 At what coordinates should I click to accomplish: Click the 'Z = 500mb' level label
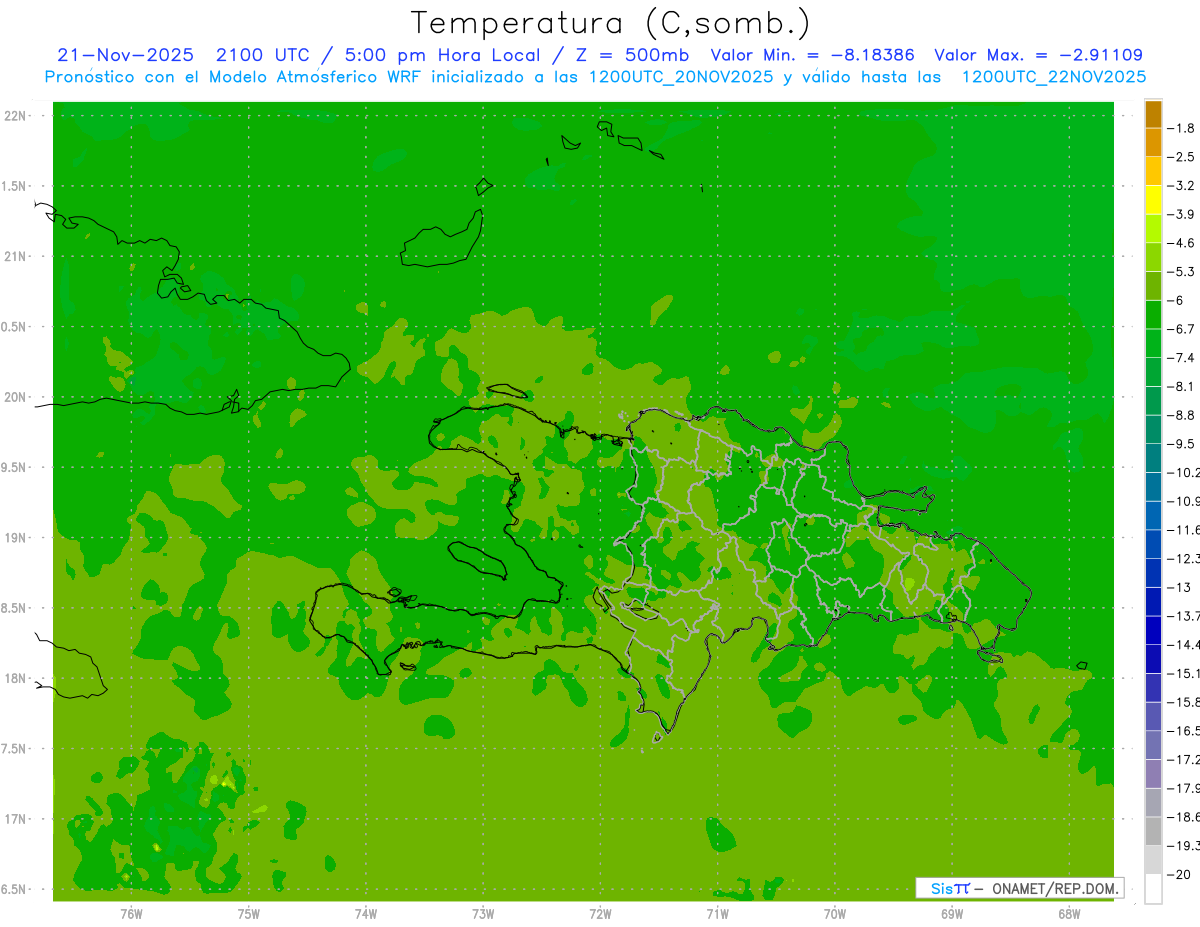pos(632,55)
